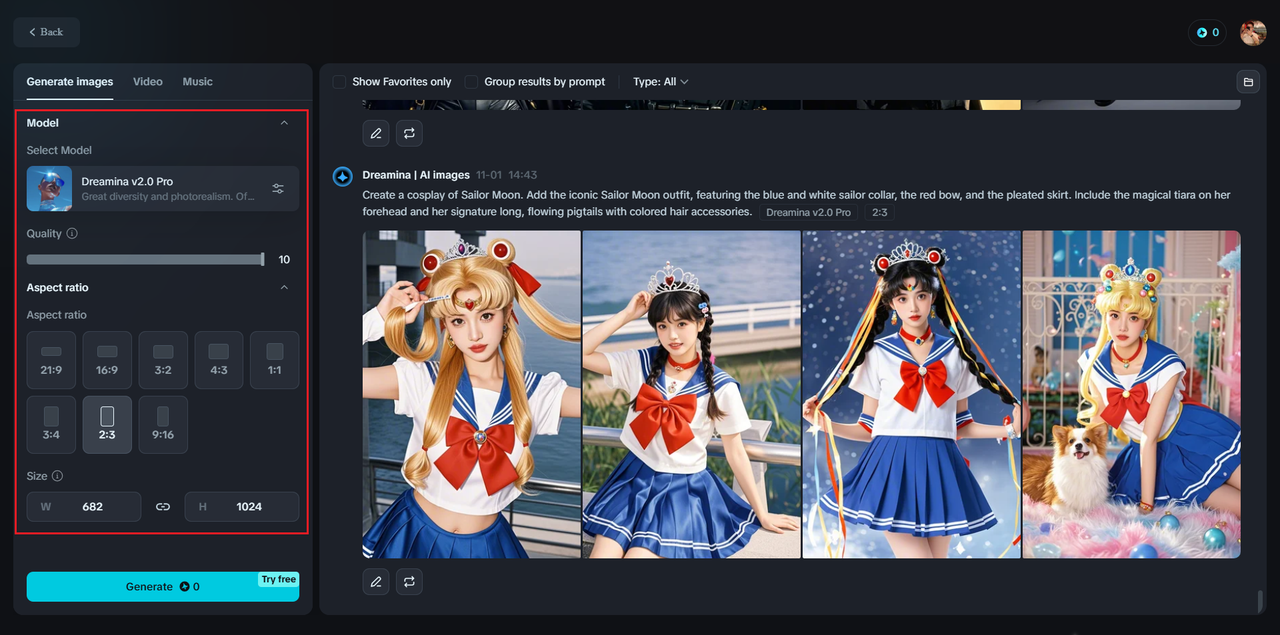Switch to the Music tab
The width and height of the screenshot is (1280, 635).
(198, 82)
